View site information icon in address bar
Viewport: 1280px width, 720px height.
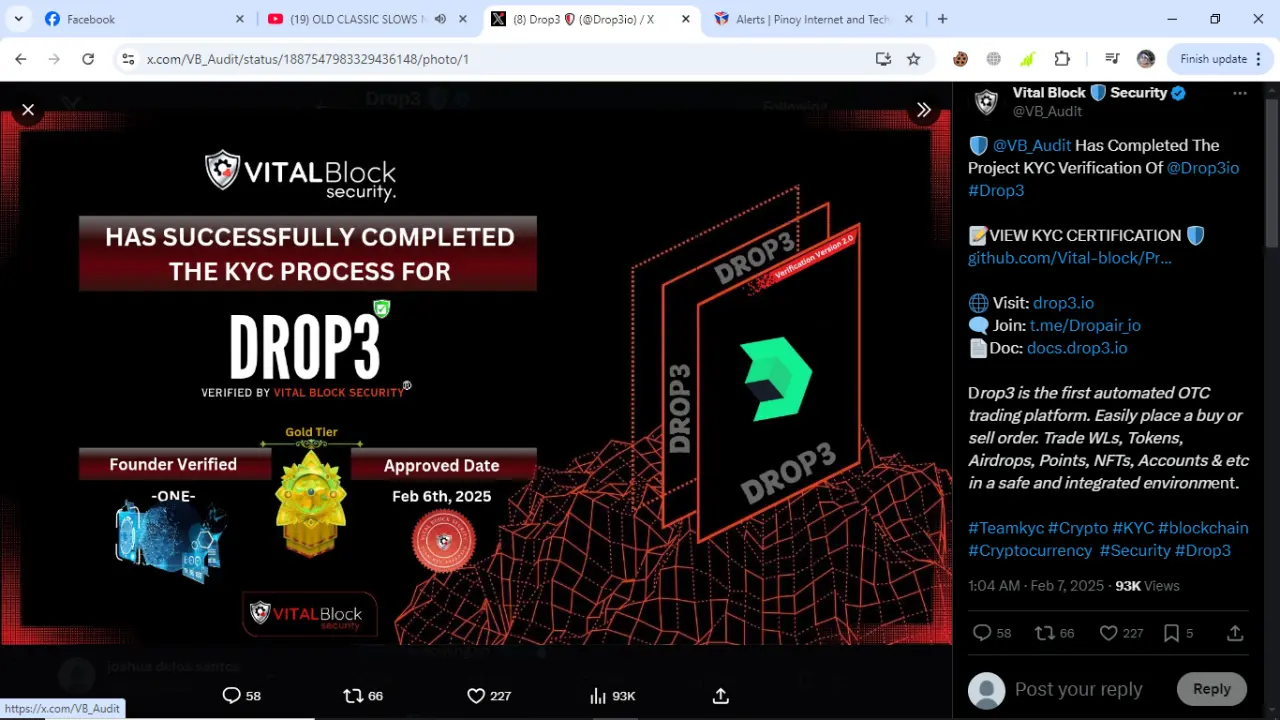point(128,59)
